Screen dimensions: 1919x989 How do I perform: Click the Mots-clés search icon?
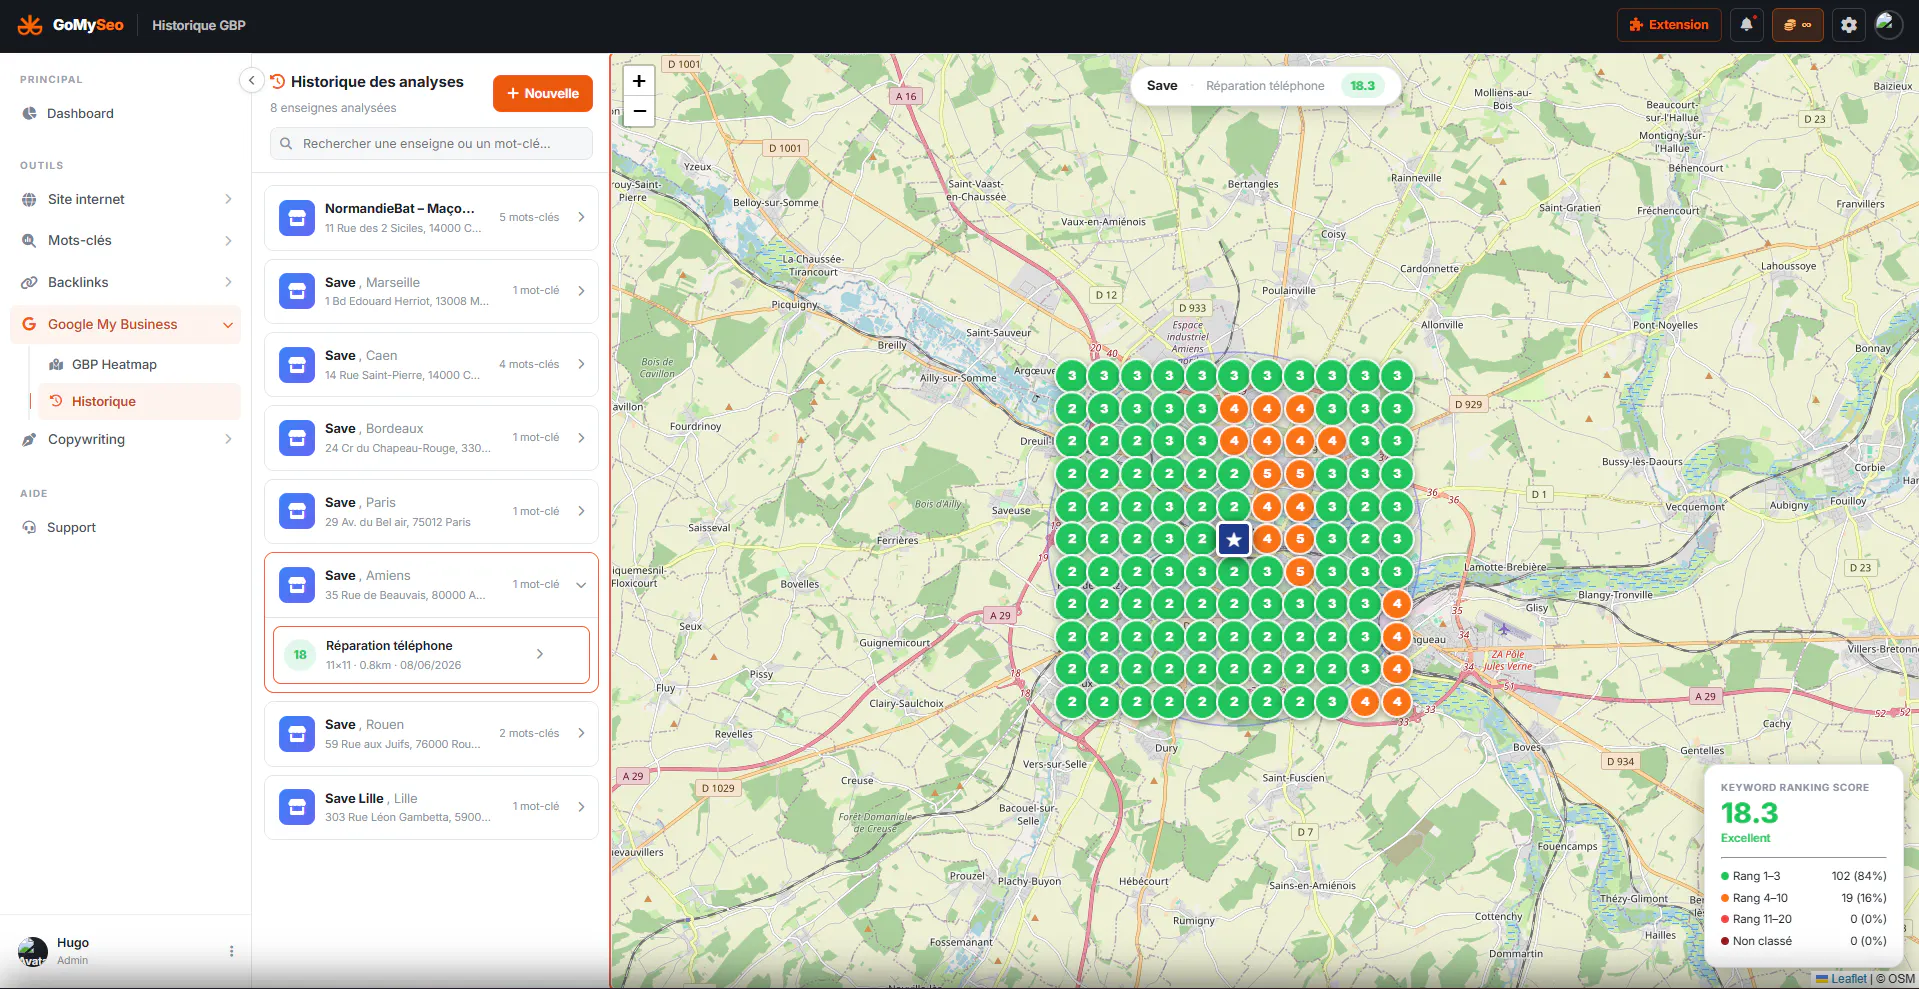pos(30,241)
